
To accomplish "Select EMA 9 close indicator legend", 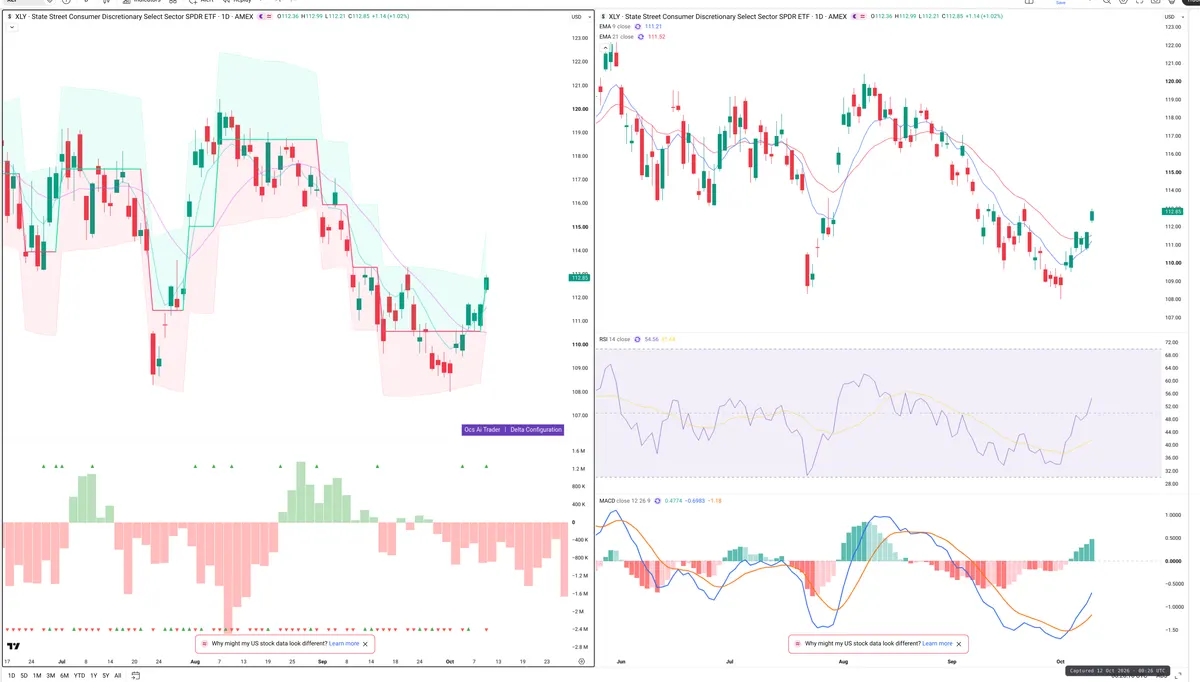I will coord(616,26).
